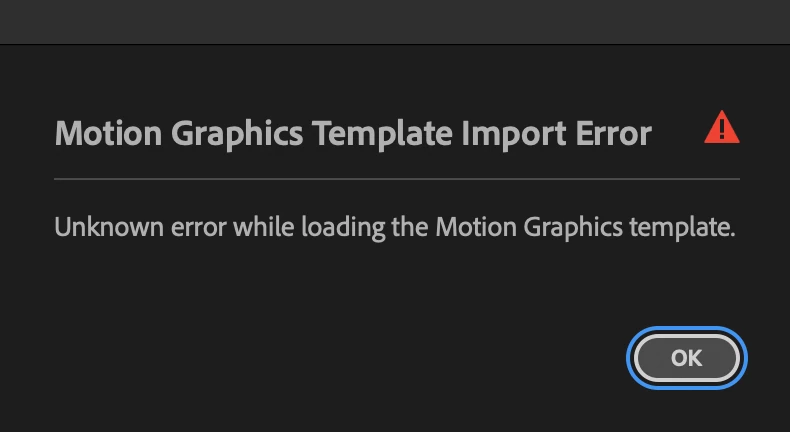
Task: Click the blue-outlined focused OK button
Action: pos(687,358)
